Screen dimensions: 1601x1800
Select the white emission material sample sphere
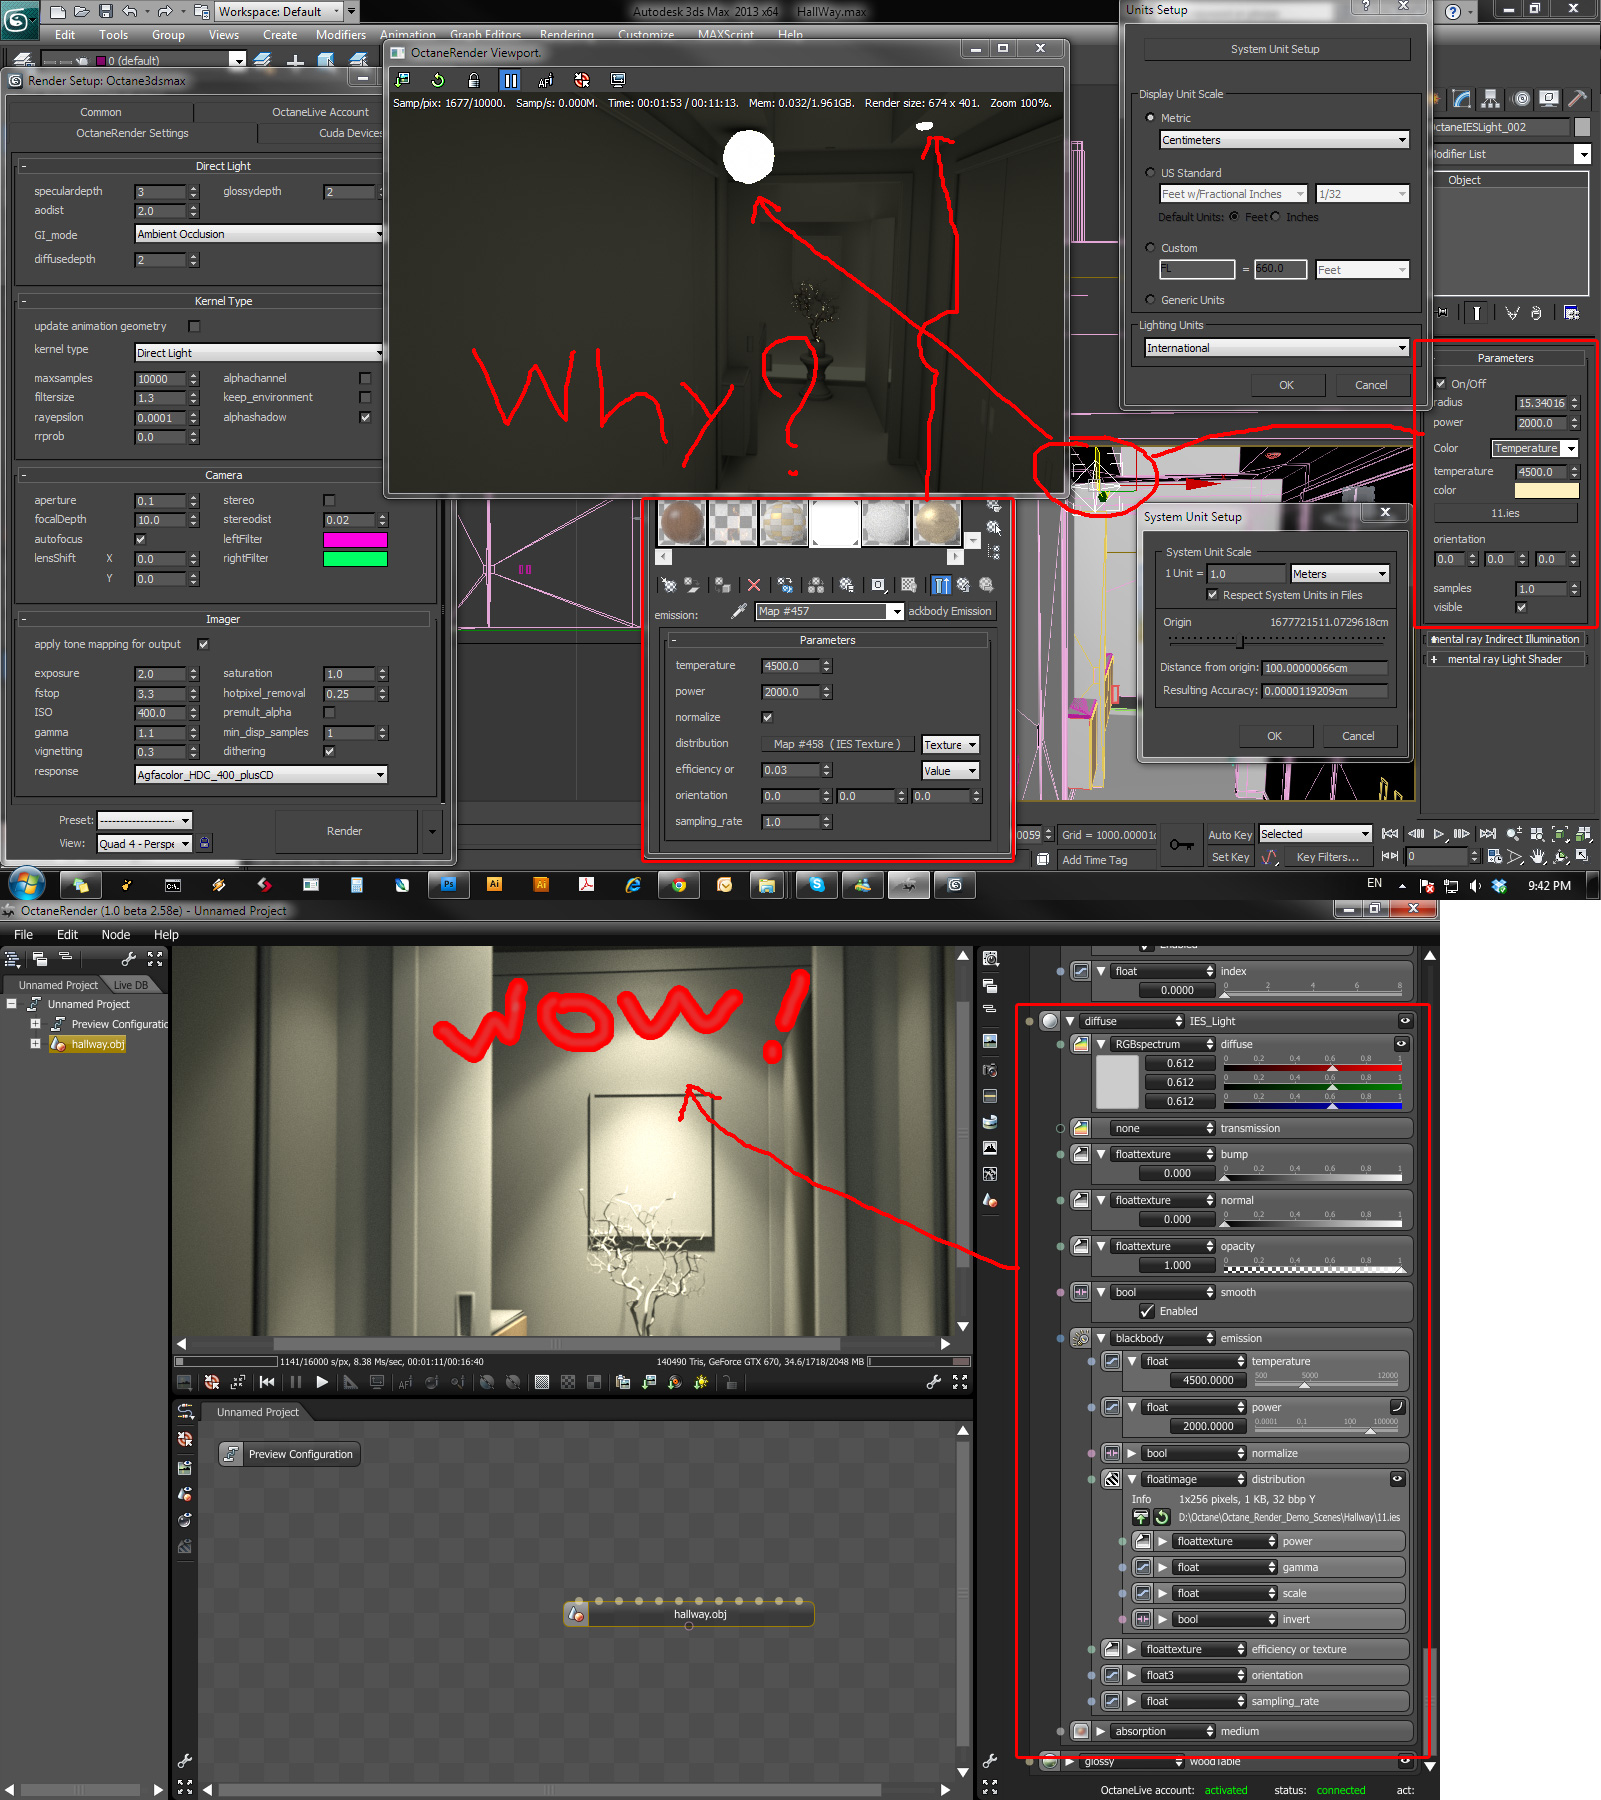click(x=835, y=523)
